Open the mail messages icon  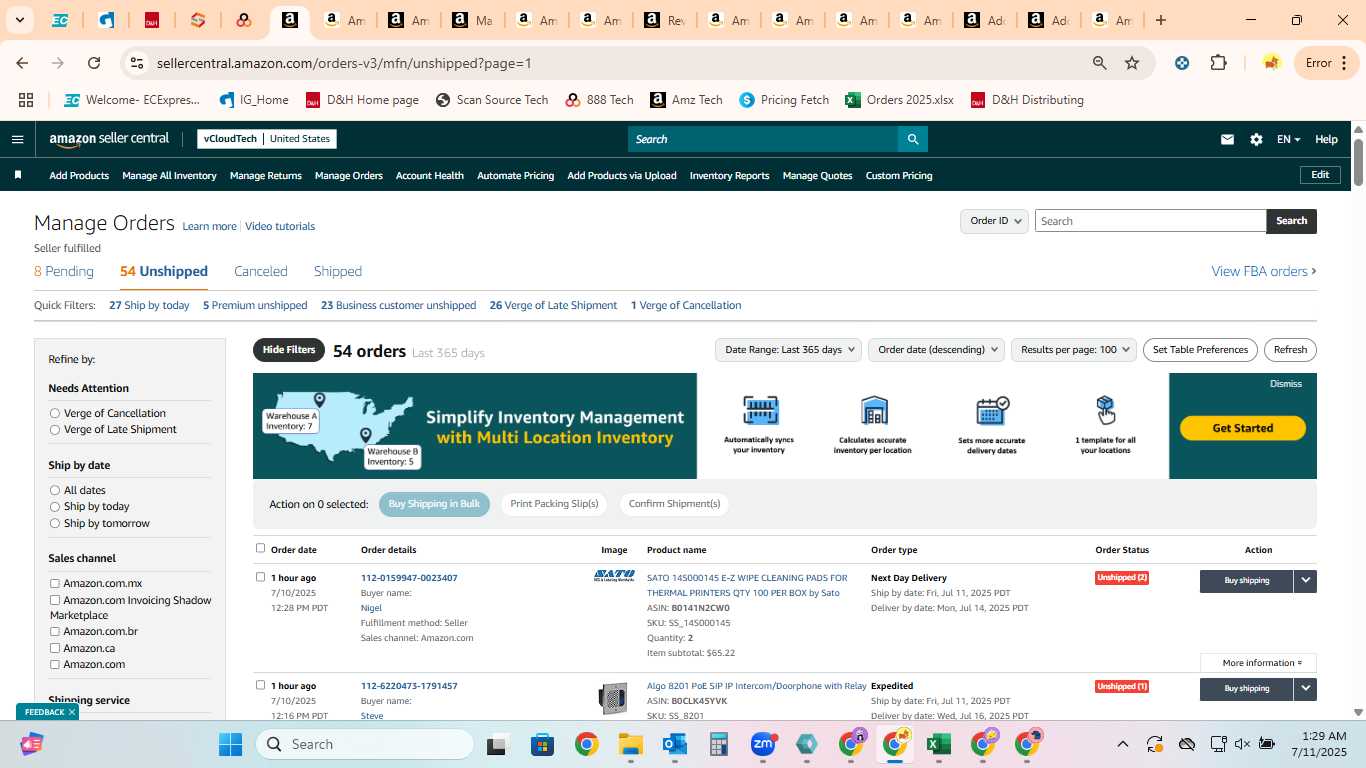point(1227,140)
